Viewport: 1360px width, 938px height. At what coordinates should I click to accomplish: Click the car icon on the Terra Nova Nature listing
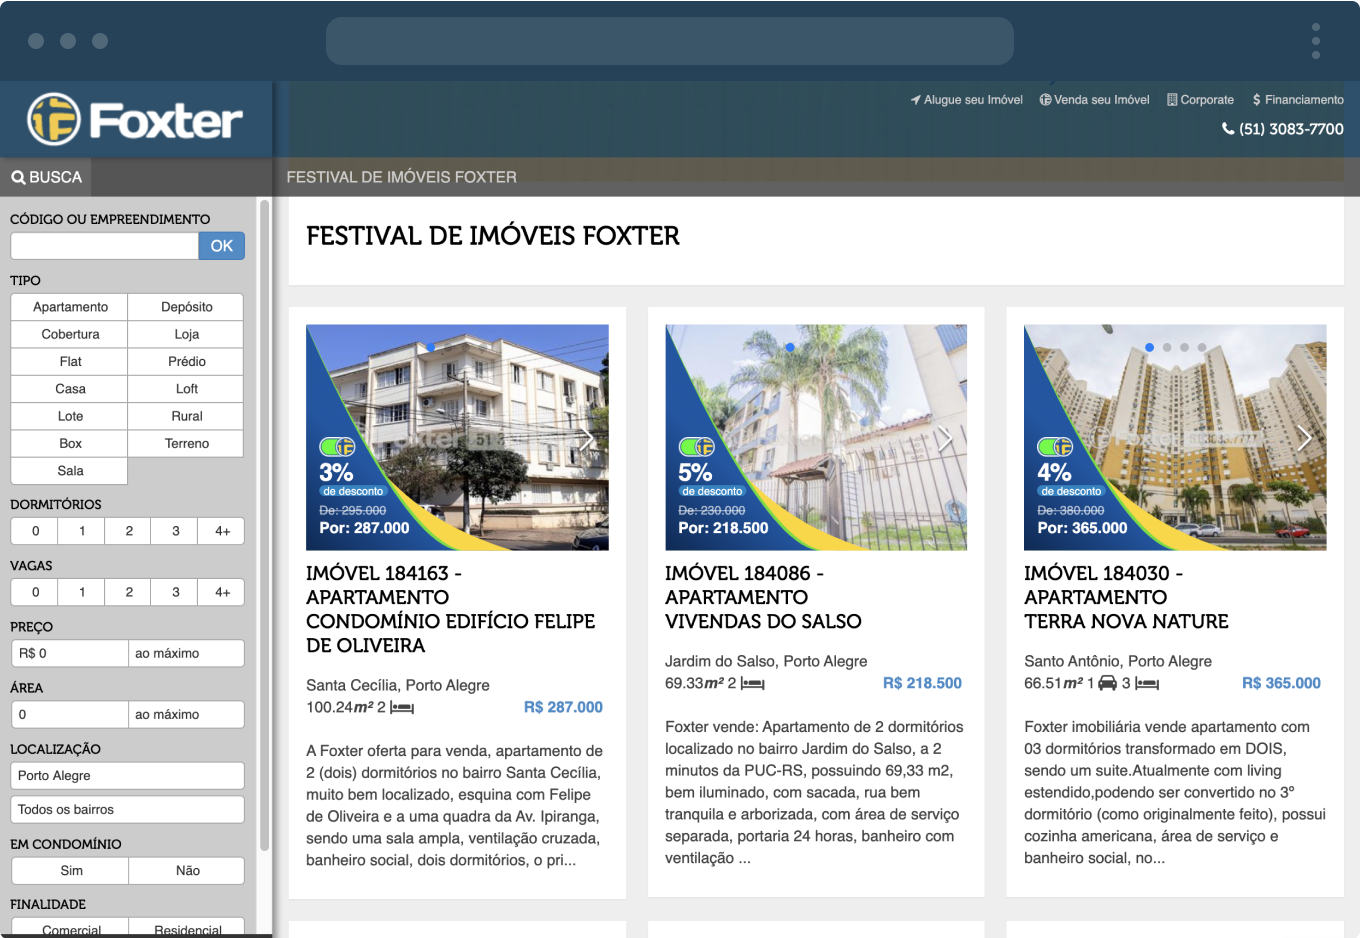pos(1108,683)
